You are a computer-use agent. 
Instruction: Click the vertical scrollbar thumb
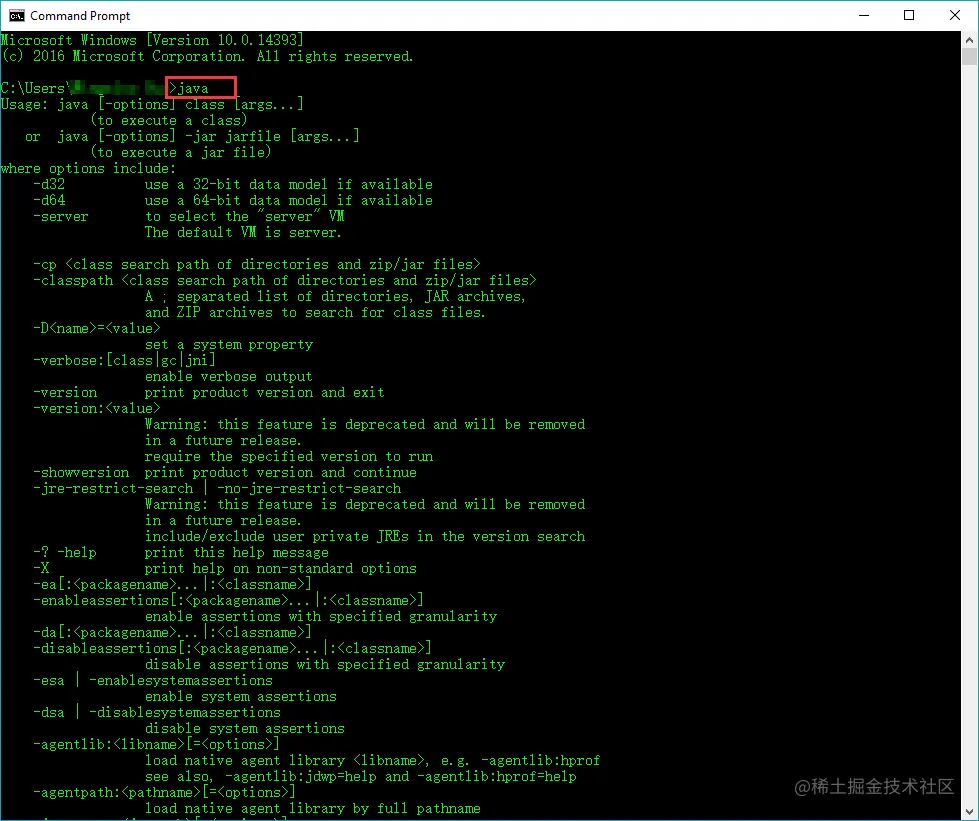coord(969,57)
